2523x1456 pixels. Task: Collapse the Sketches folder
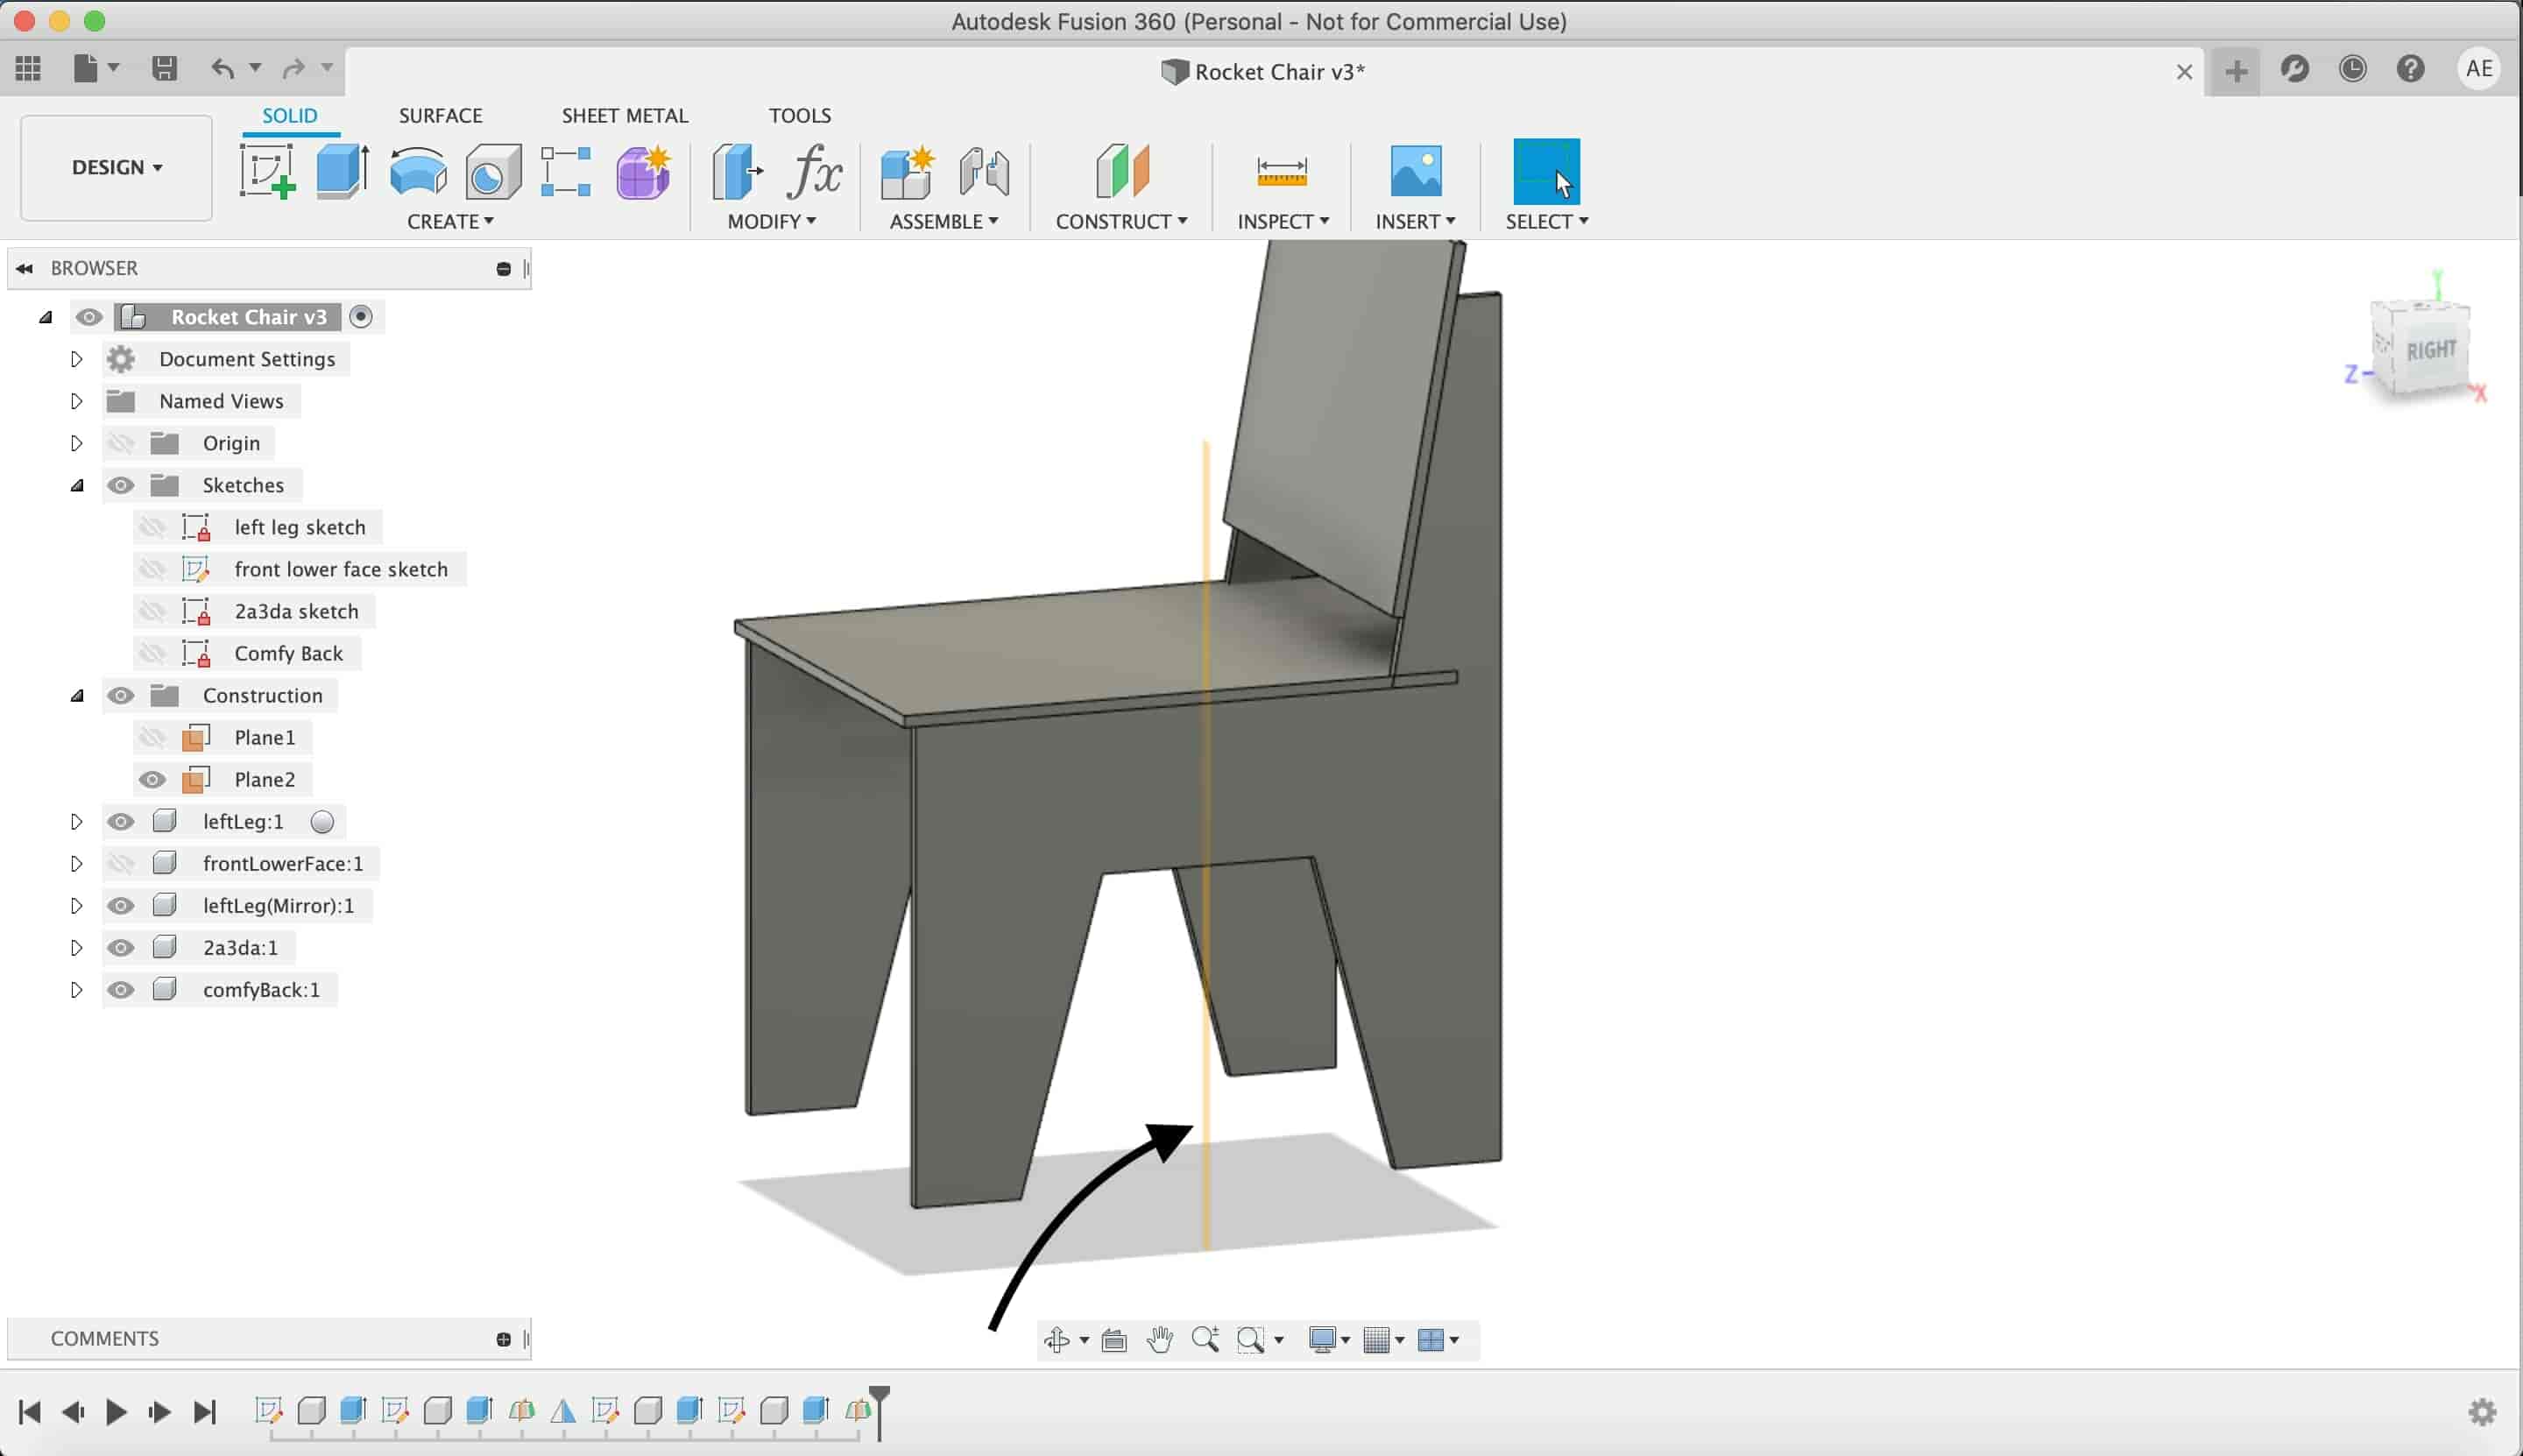pos(77,486)
